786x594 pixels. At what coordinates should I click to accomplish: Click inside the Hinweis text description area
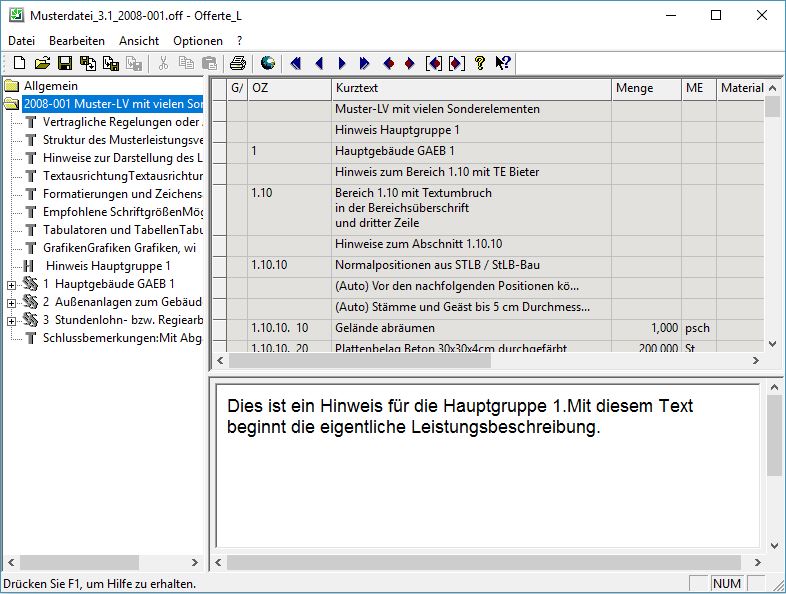point(487,466)
